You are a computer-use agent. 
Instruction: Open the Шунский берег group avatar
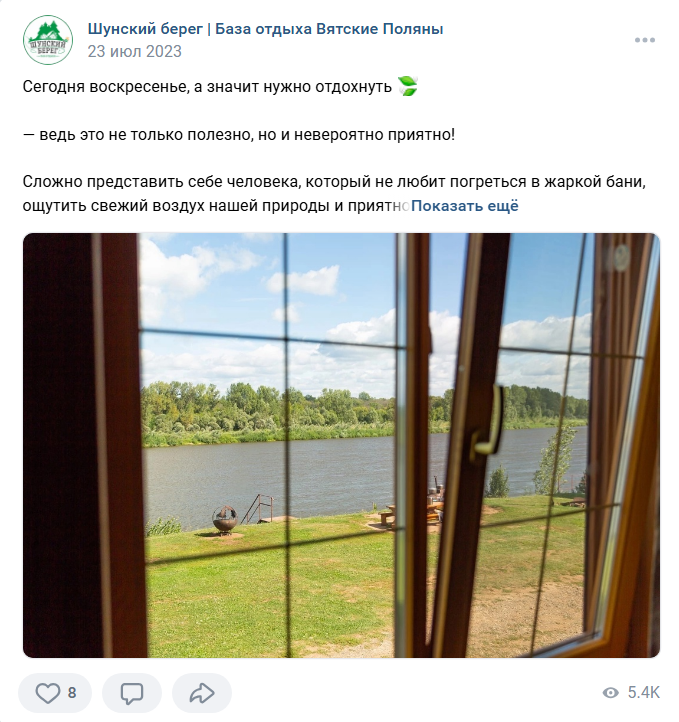pos(48,40)
